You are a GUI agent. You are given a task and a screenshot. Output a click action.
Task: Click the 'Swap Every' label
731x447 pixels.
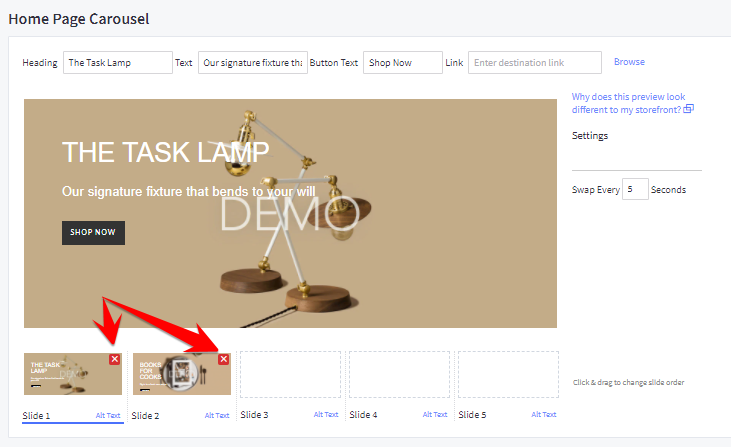point(596,190)
